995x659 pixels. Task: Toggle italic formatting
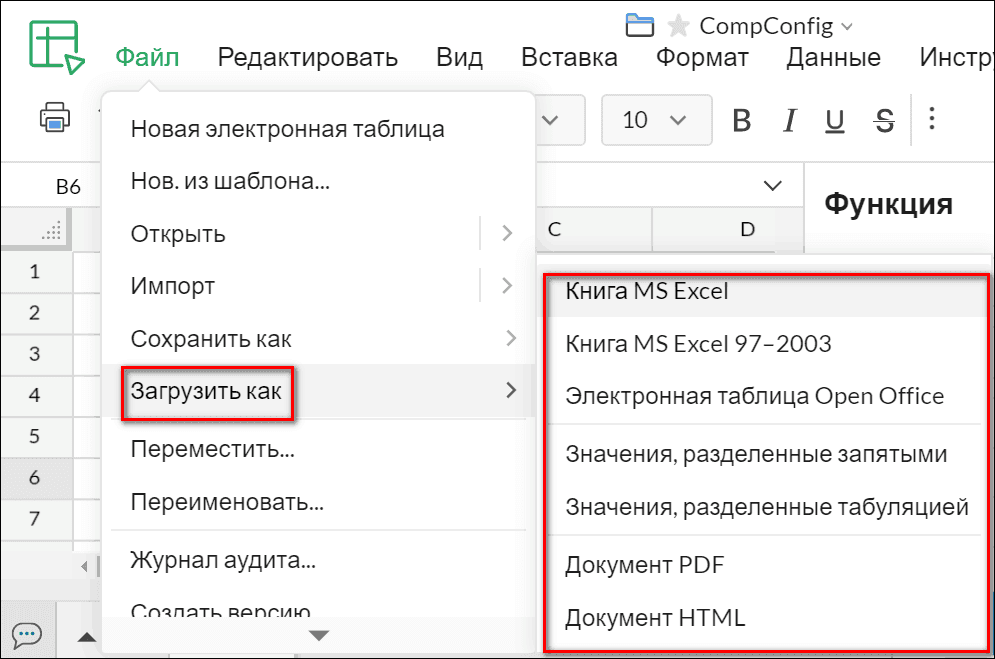click(x=789, y=117)
